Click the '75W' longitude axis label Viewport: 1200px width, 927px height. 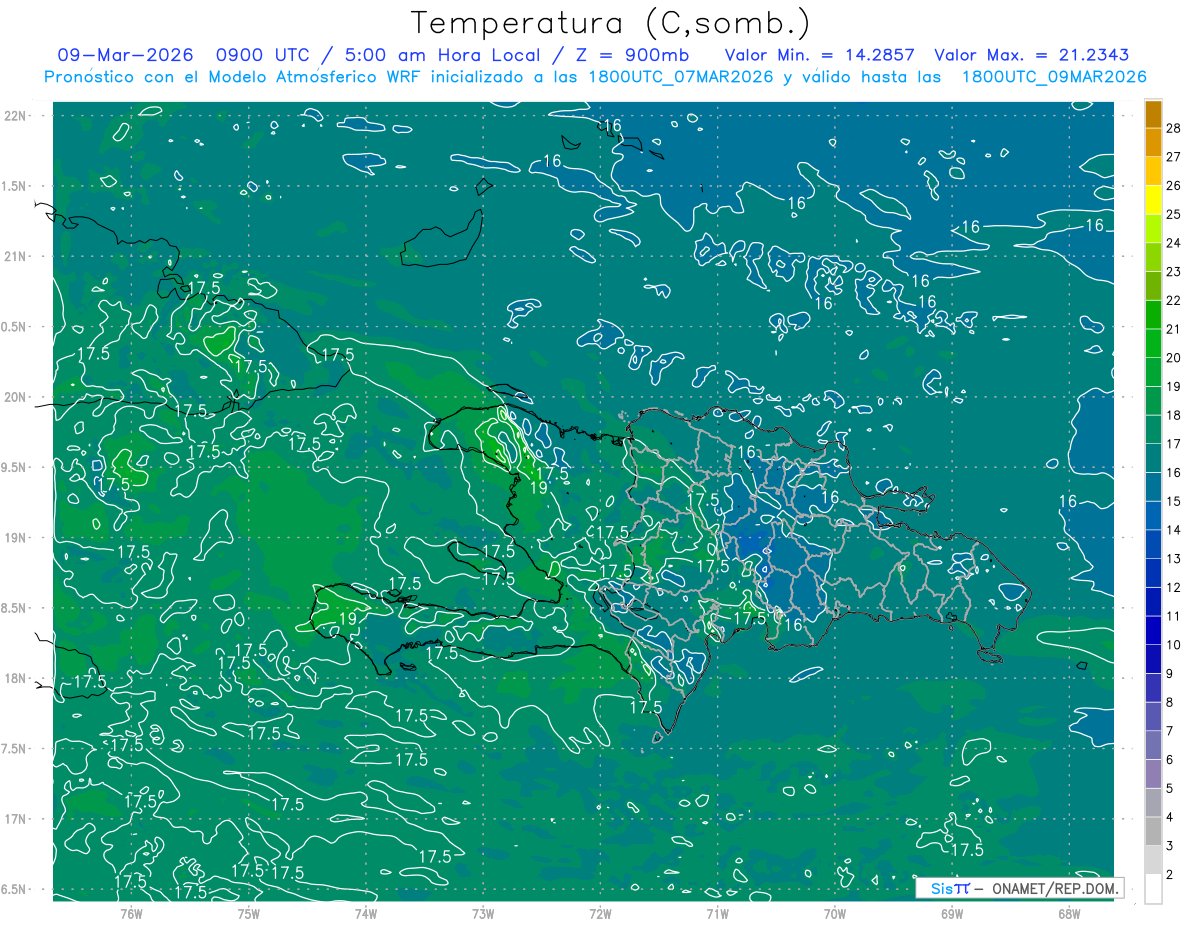coord(249,913)
